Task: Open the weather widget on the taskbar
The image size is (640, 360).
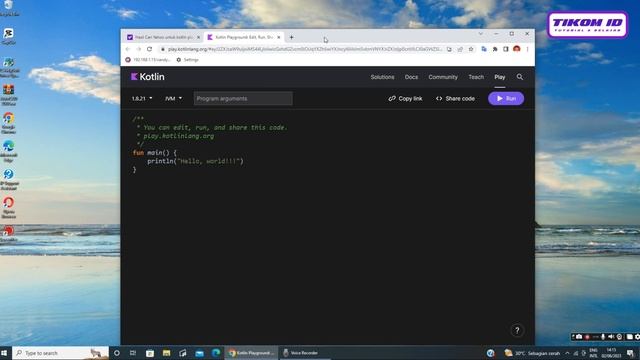Action: [x=532, y=353]
